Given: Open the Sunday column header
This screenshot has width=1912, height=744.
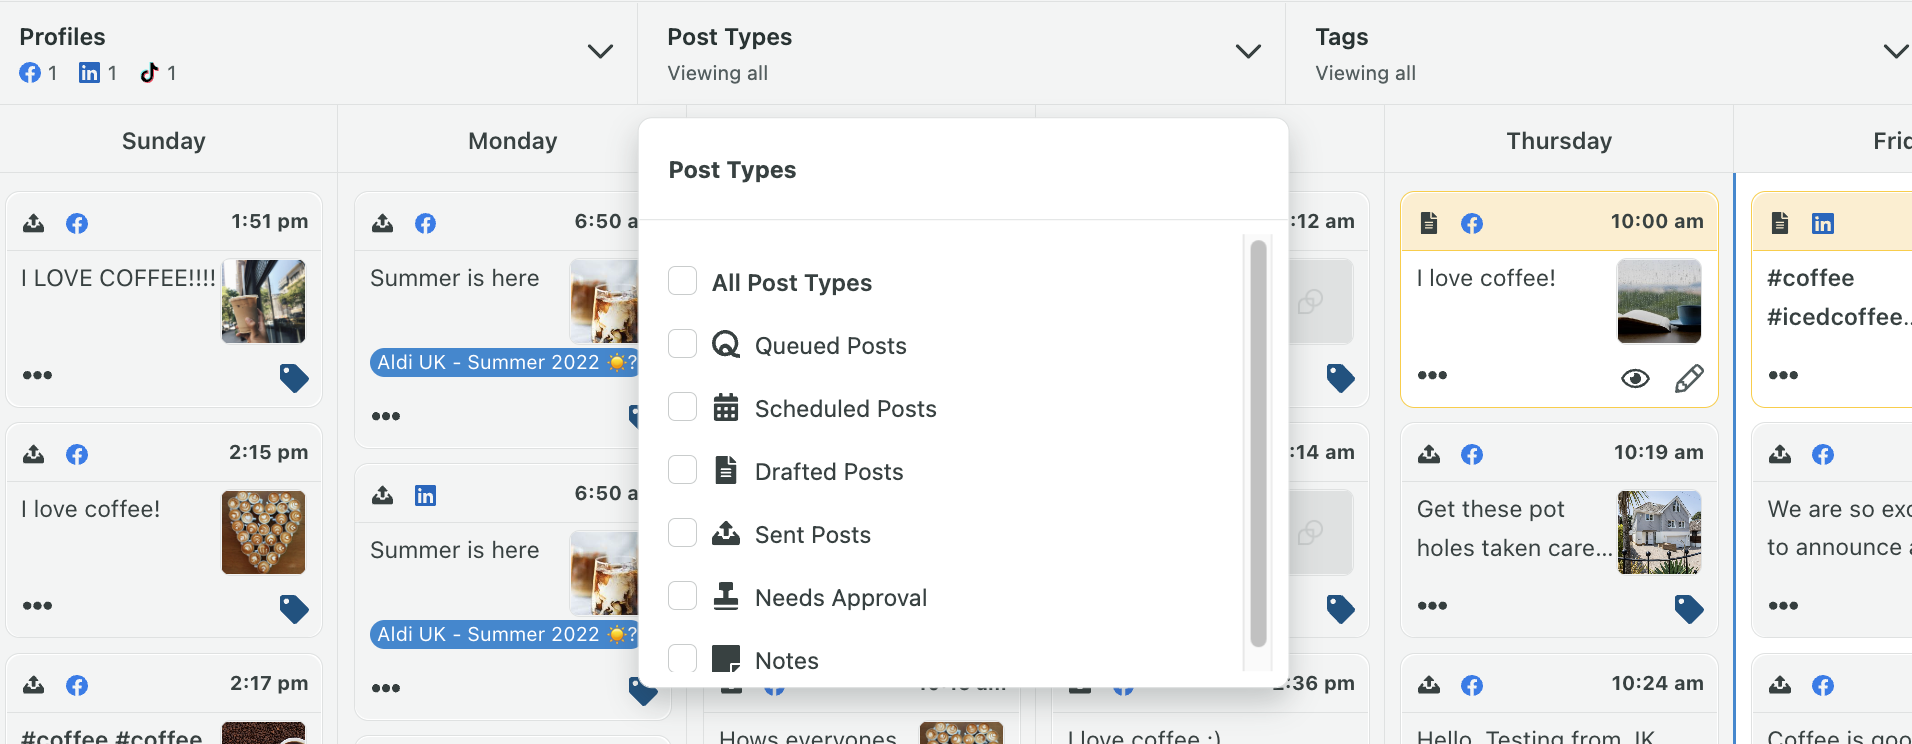Looking at the screenshot, I should click(164, 141).
